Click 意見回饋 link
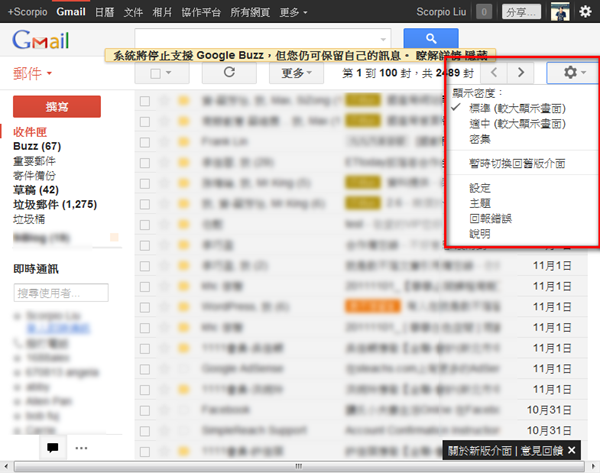 point(541,451)
